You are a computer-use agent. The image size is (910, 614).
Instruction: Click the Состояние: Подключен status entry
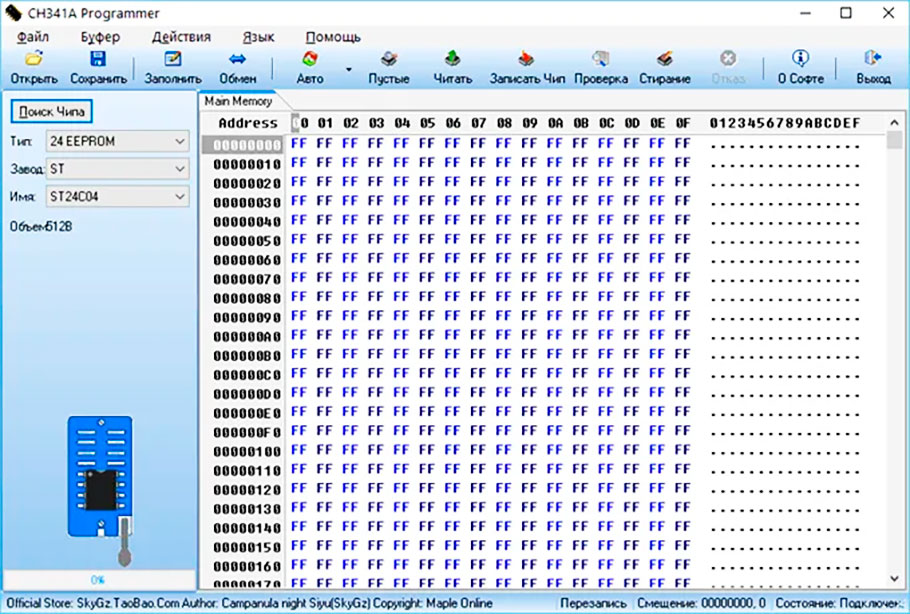[x=838, y=604]
